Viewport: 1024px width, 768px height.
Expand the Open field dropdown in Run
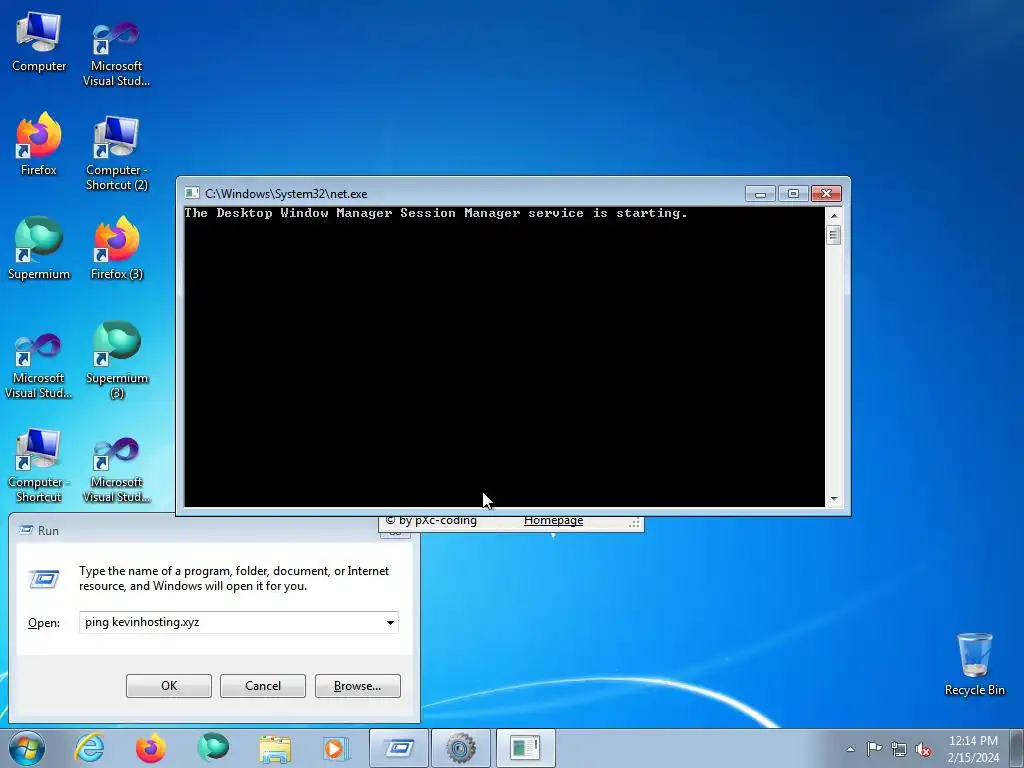click(x=390, y=622)
